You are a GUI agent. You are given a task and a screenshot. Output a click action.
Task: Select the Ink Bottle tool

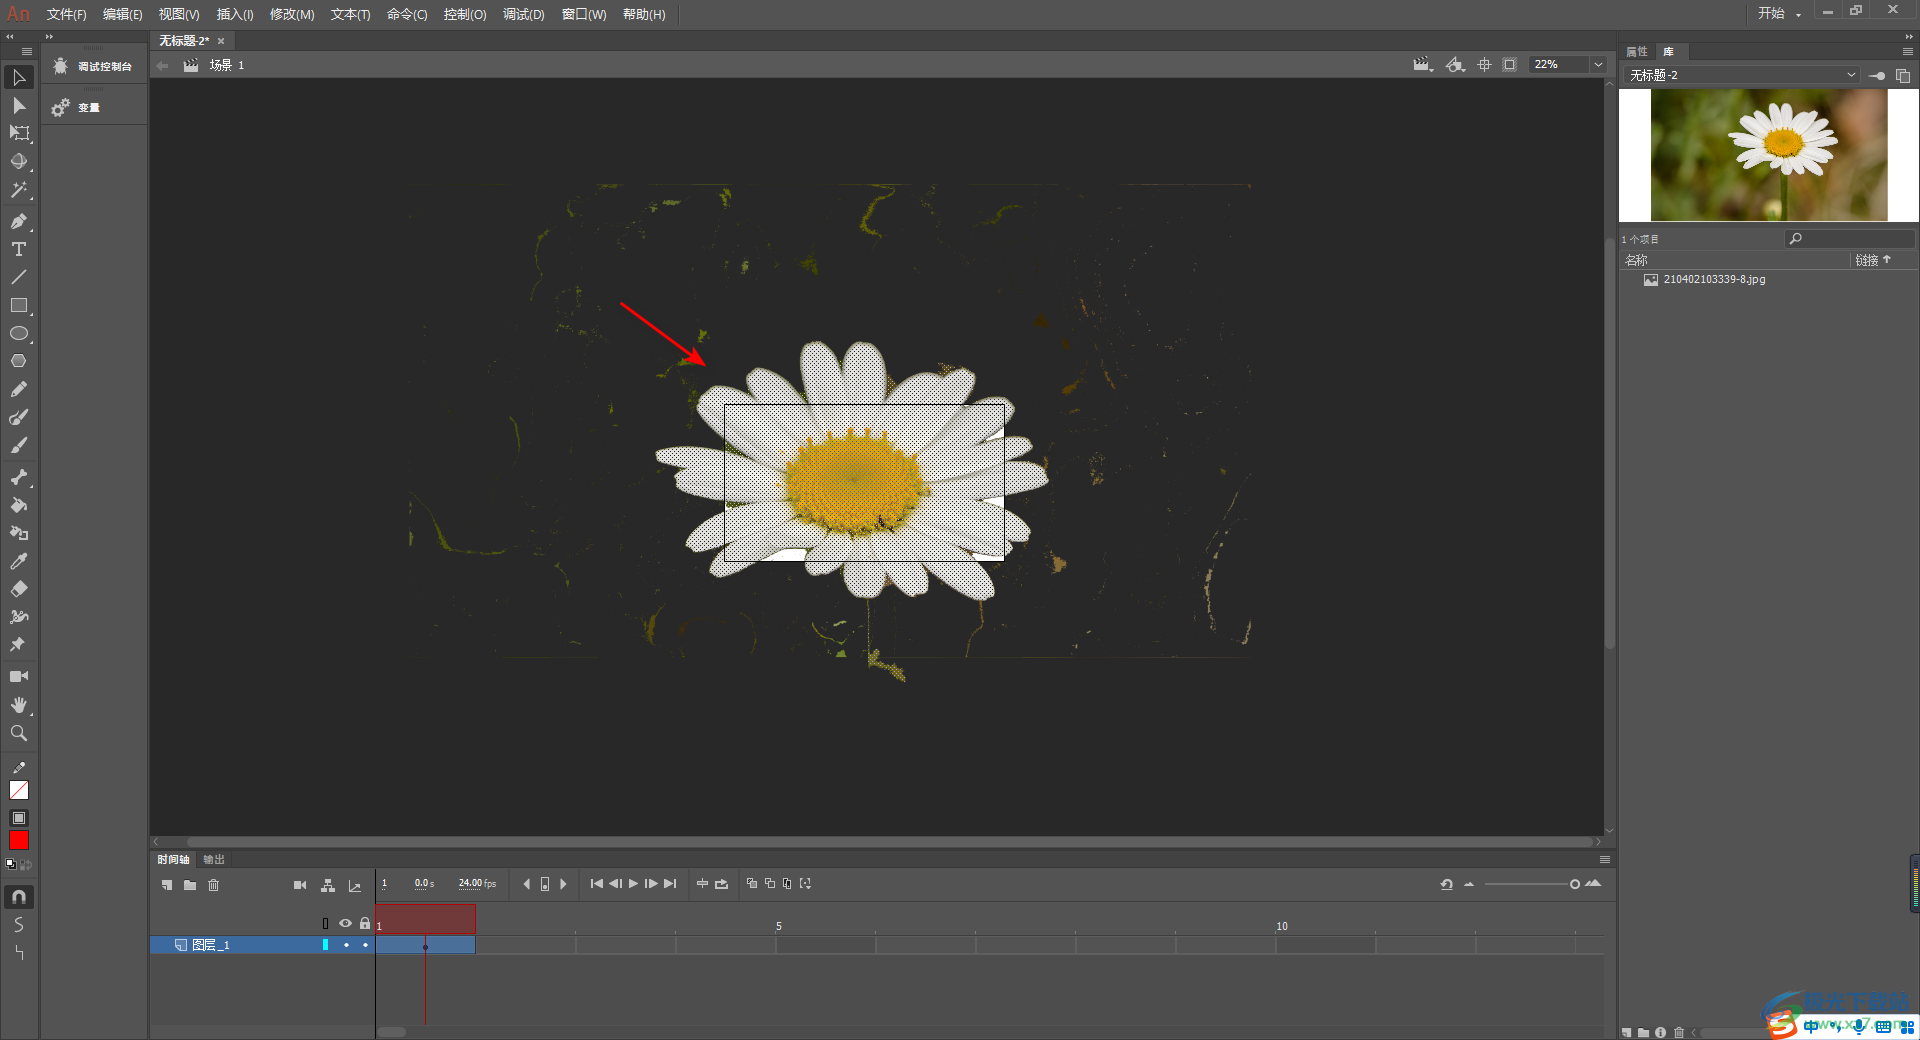click(19, 533)
